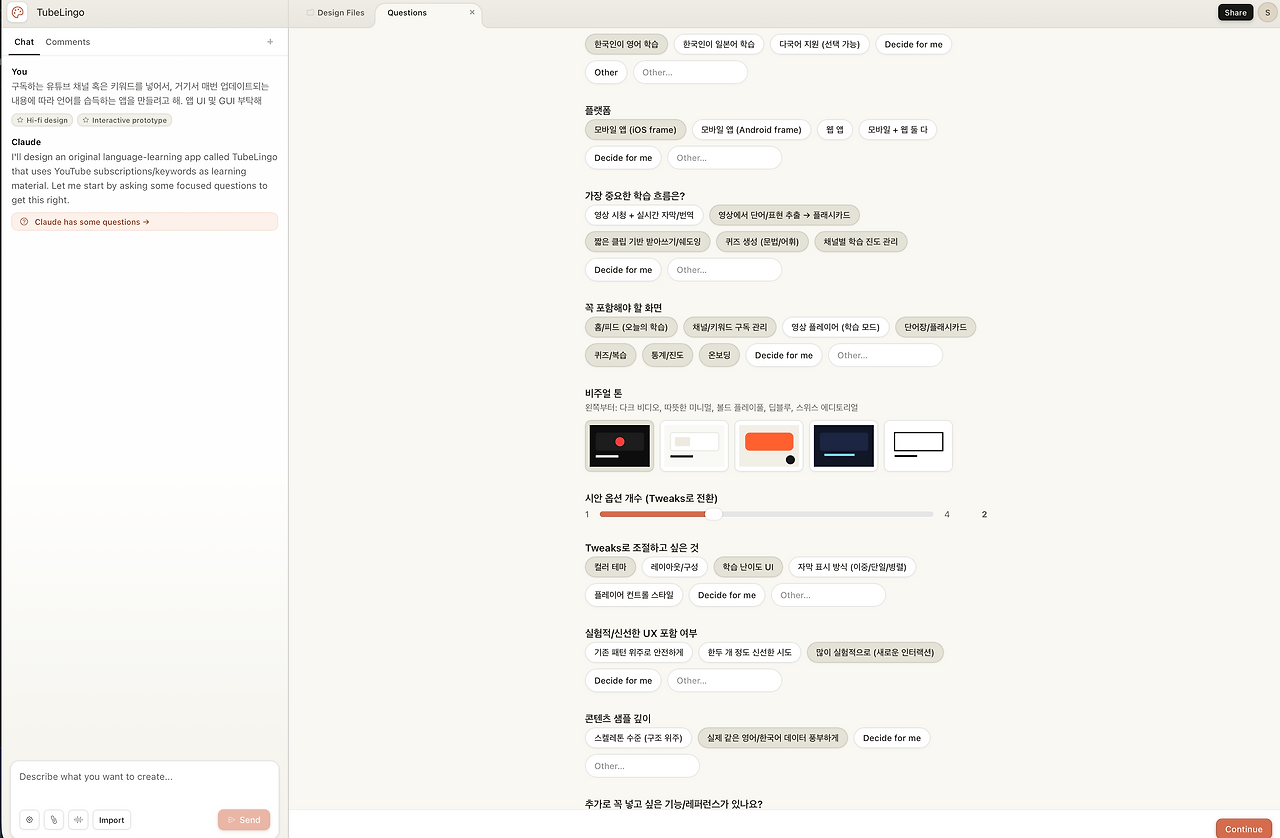Toggle the '한국인이 영어 학습' option
This screenshot has height=838, width=1280.
point(627,44)
